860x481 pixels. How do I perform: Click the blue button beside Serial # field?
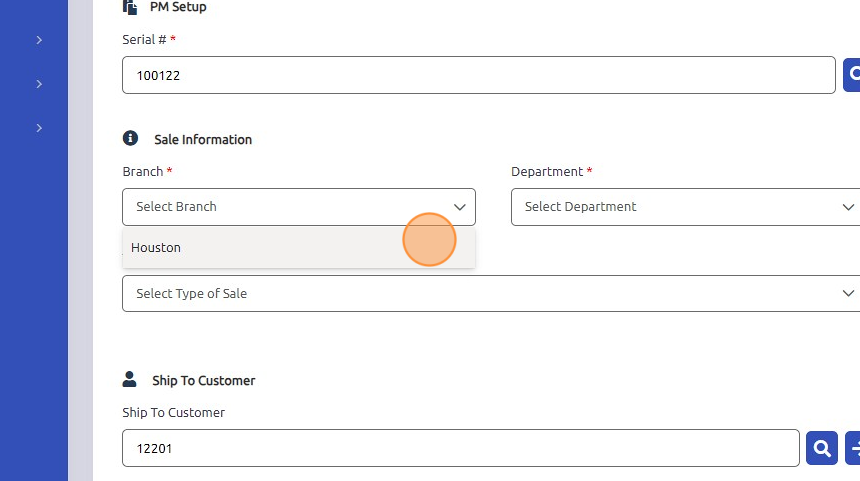click(852, 75)
